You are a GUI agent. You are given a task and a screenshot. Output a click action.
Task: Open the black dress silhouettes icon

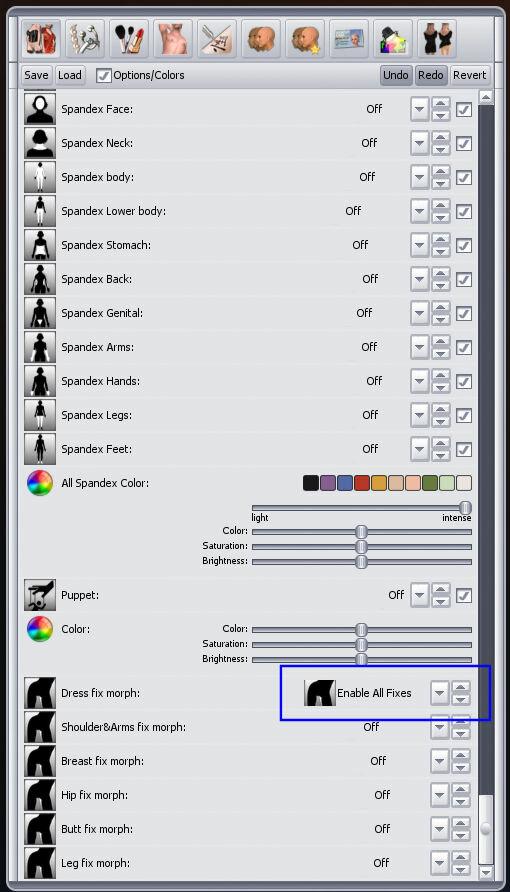tap(437, 39)
